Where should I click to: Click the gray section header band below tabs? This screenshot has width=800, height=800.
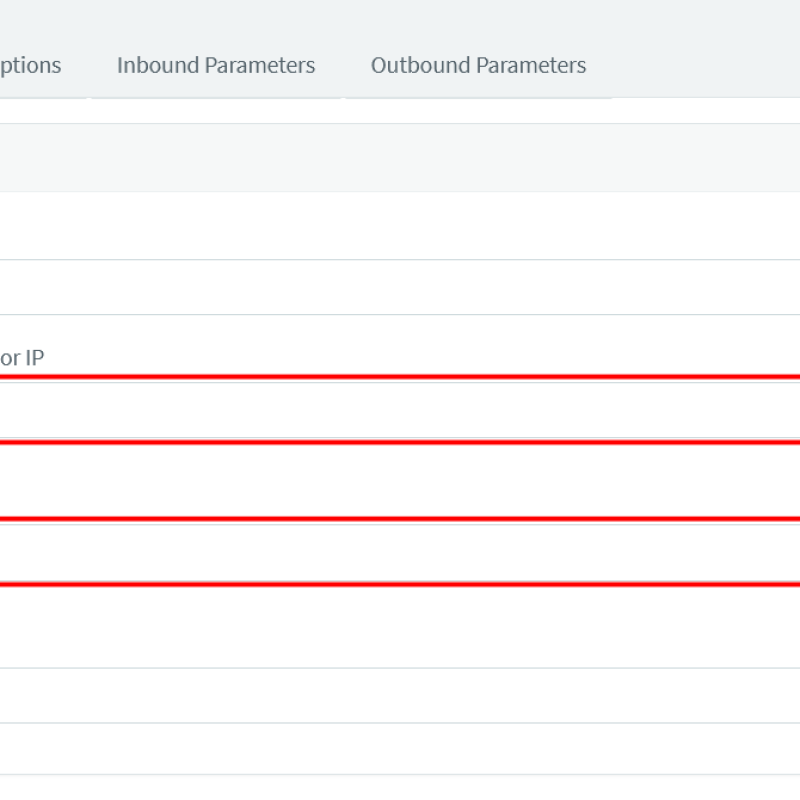point(400,158)
